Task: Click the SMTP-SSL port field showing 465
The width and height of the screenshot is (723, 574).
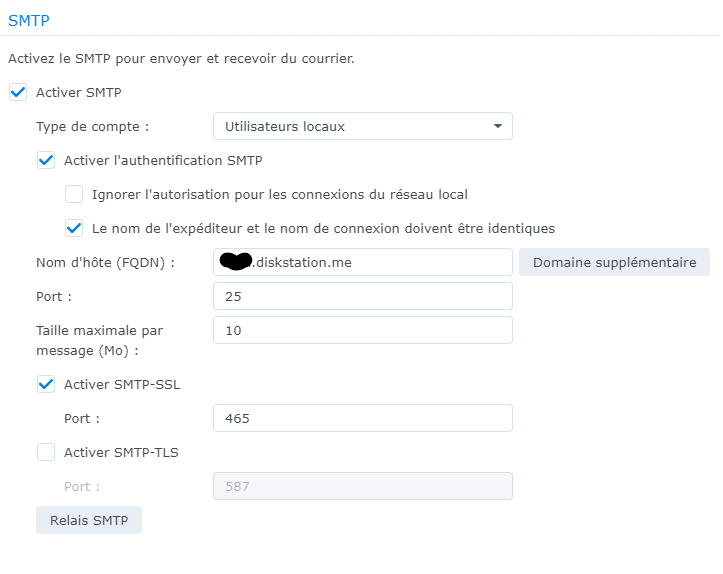Action: (362, 418)
